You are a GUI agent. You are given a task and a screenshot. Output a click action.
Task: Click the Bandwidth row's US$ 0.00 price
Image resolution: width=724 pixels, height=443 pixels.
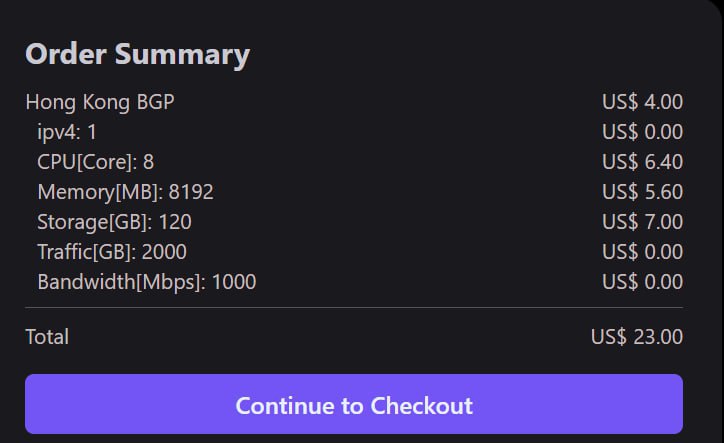coord(642,282)
